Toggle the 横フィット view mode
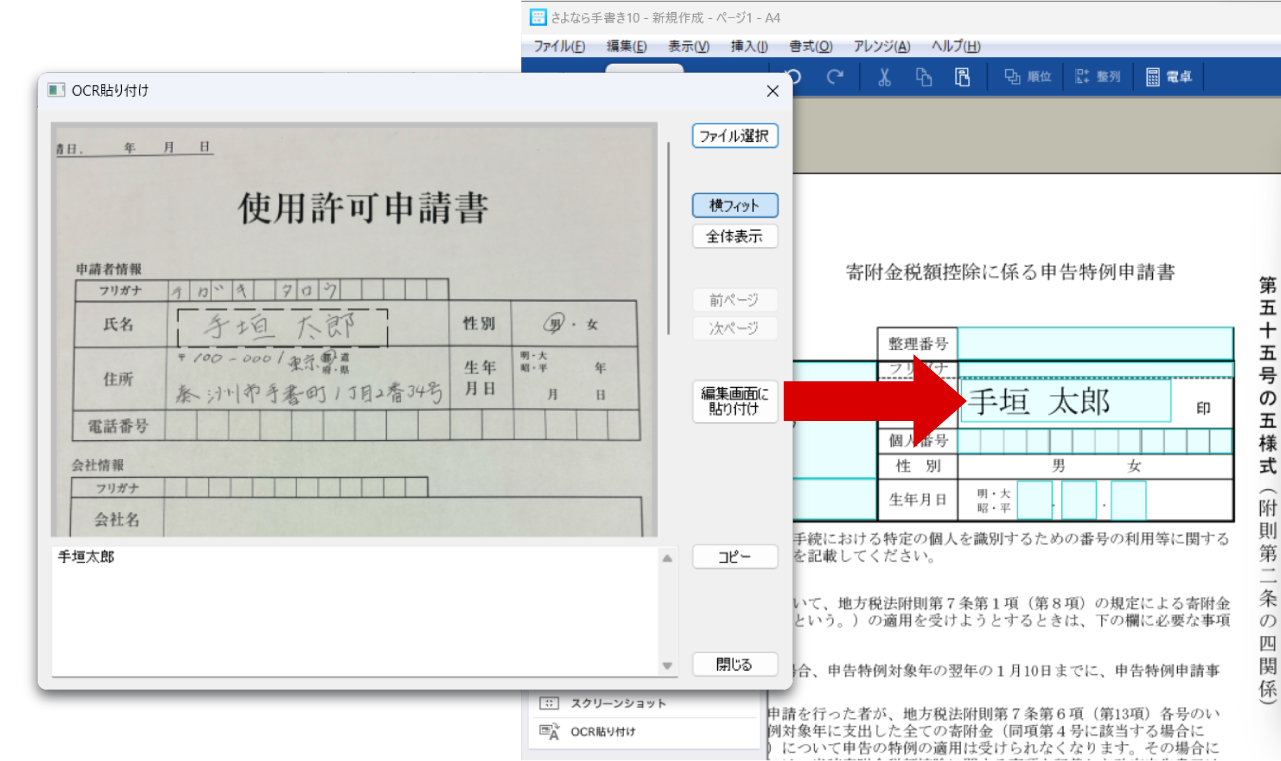This screenshot has width=1281, height=761. coord(734,205)
